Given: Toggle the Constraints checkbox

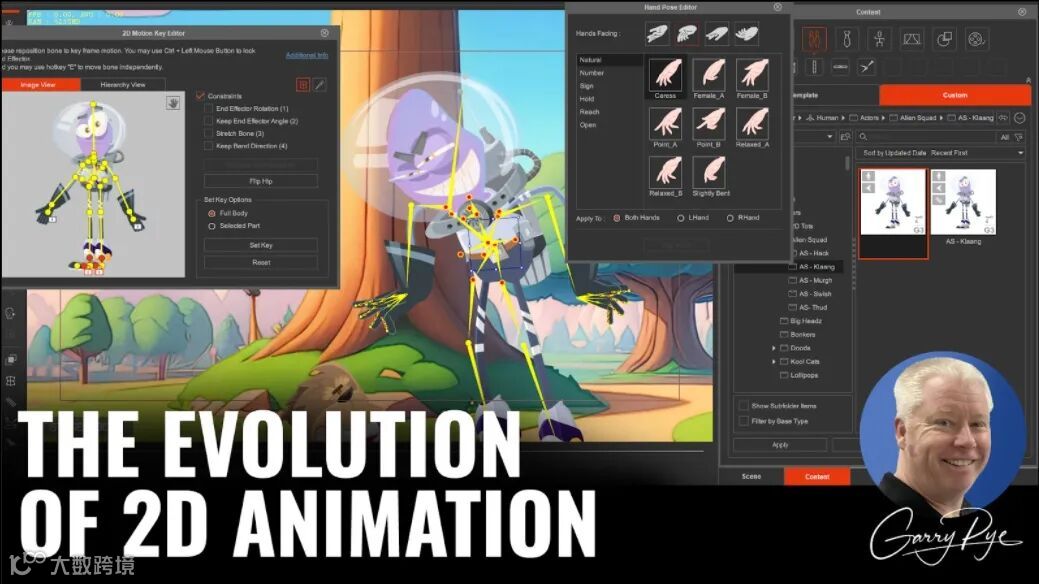Looking at the screenshot, I should pos(200,96).
